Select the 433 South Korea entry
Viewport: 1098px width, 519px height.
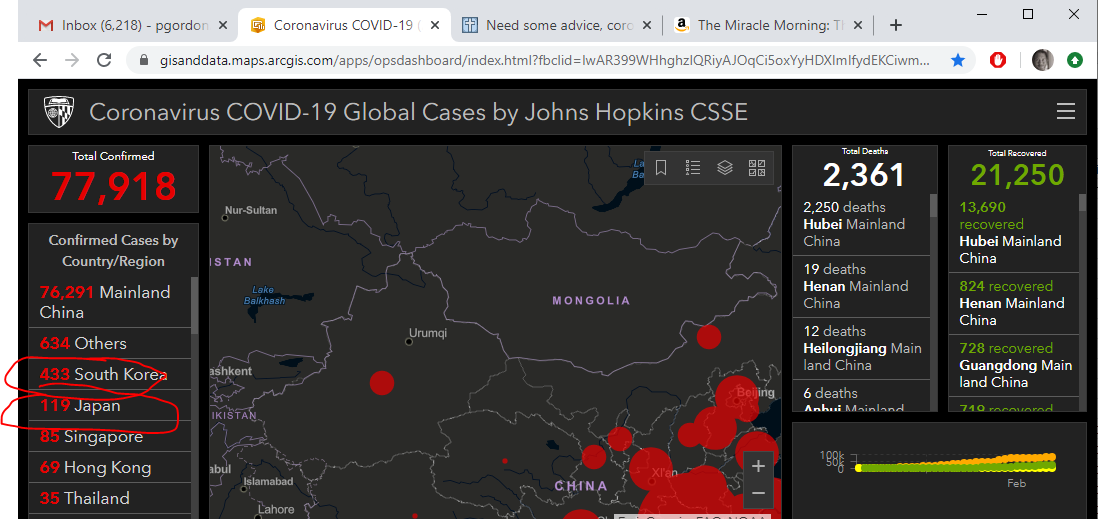110,374
